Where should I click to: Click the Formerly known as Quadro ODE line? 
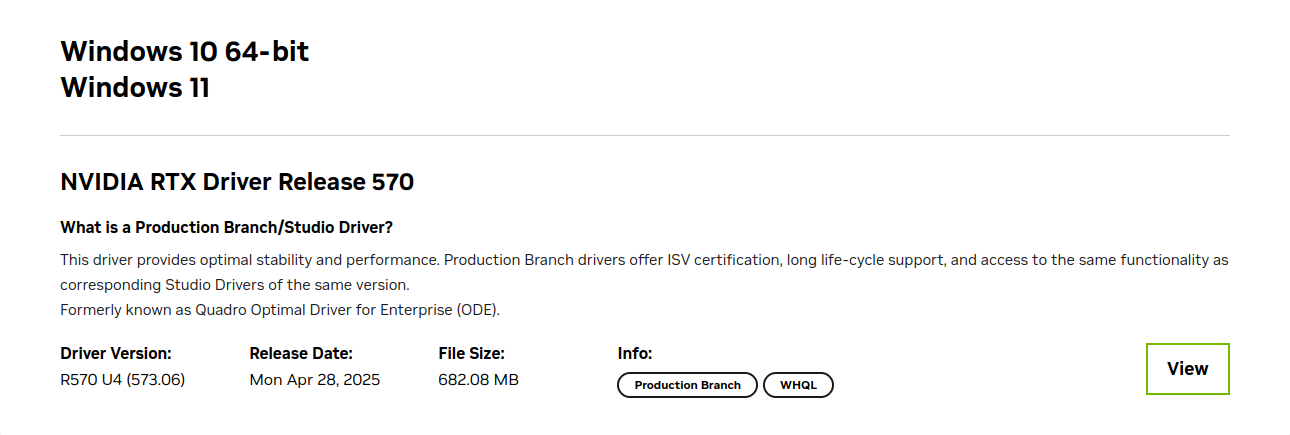[x=280, y=310]
